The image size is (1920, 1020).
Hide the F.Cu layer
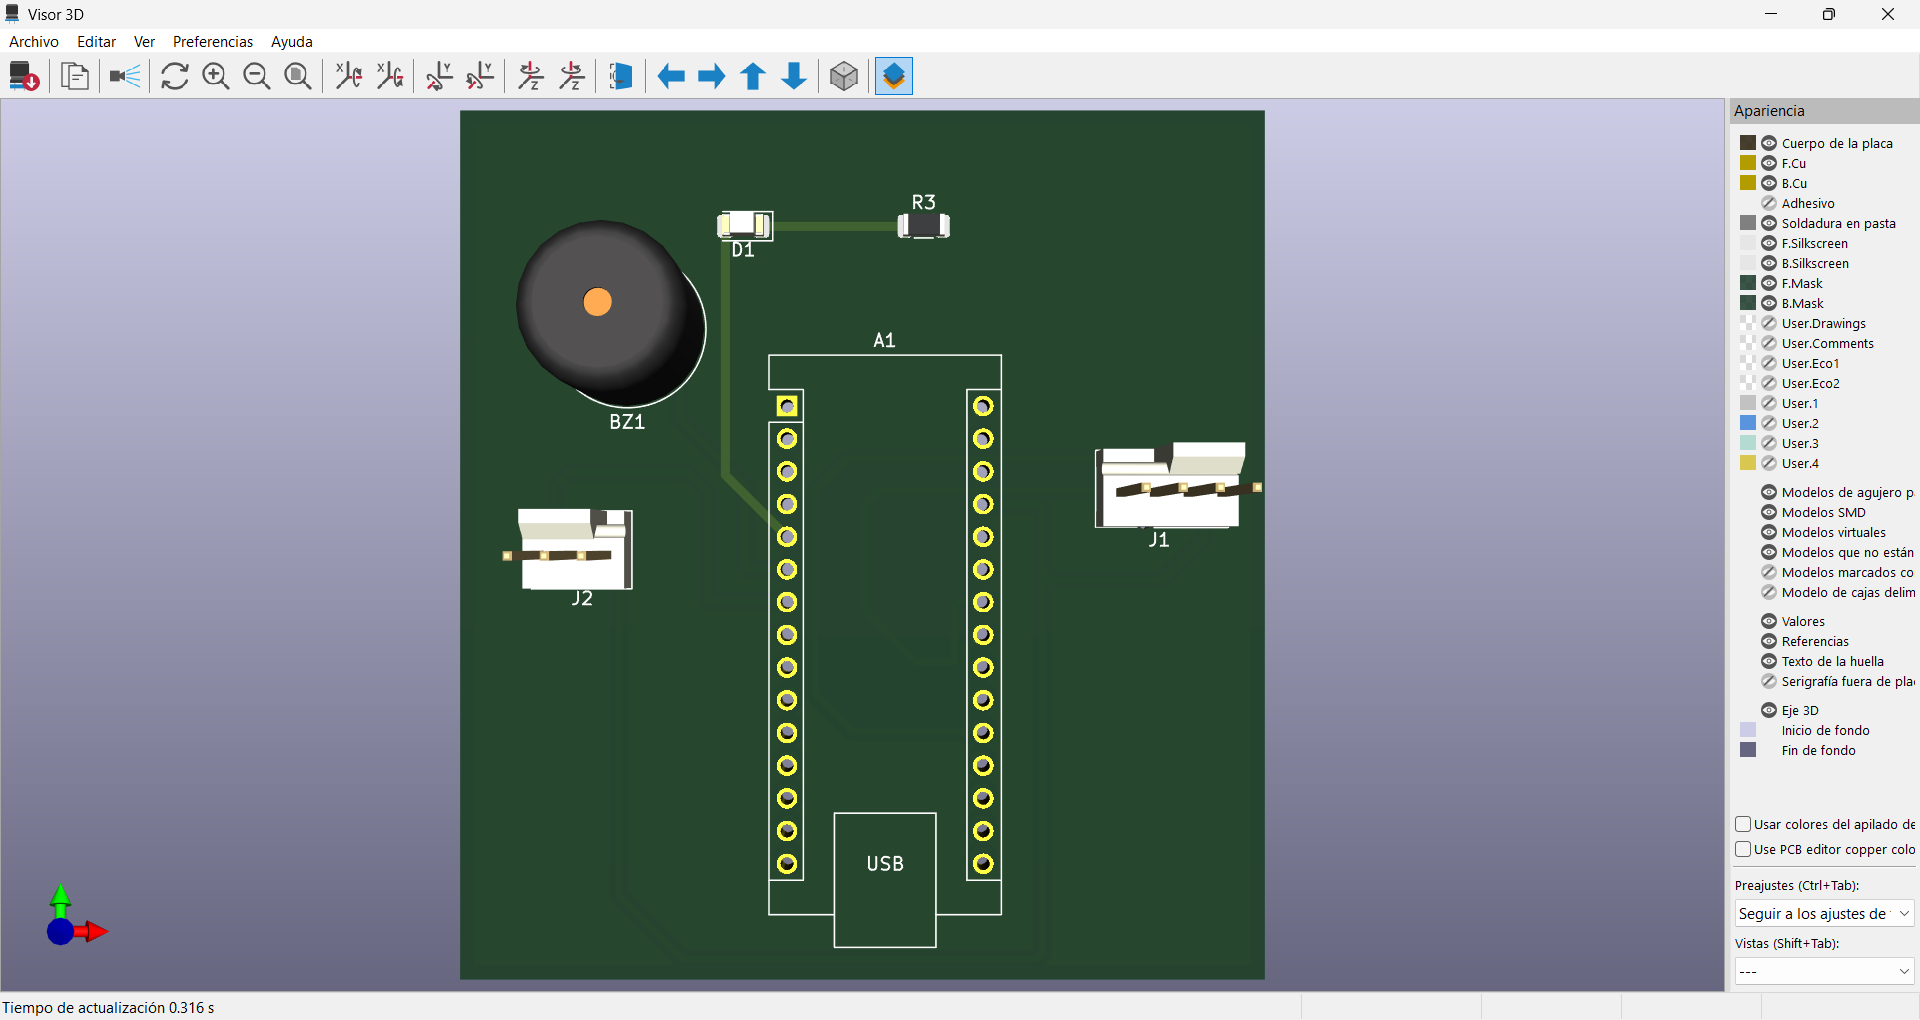click(x=1769, y=163)
